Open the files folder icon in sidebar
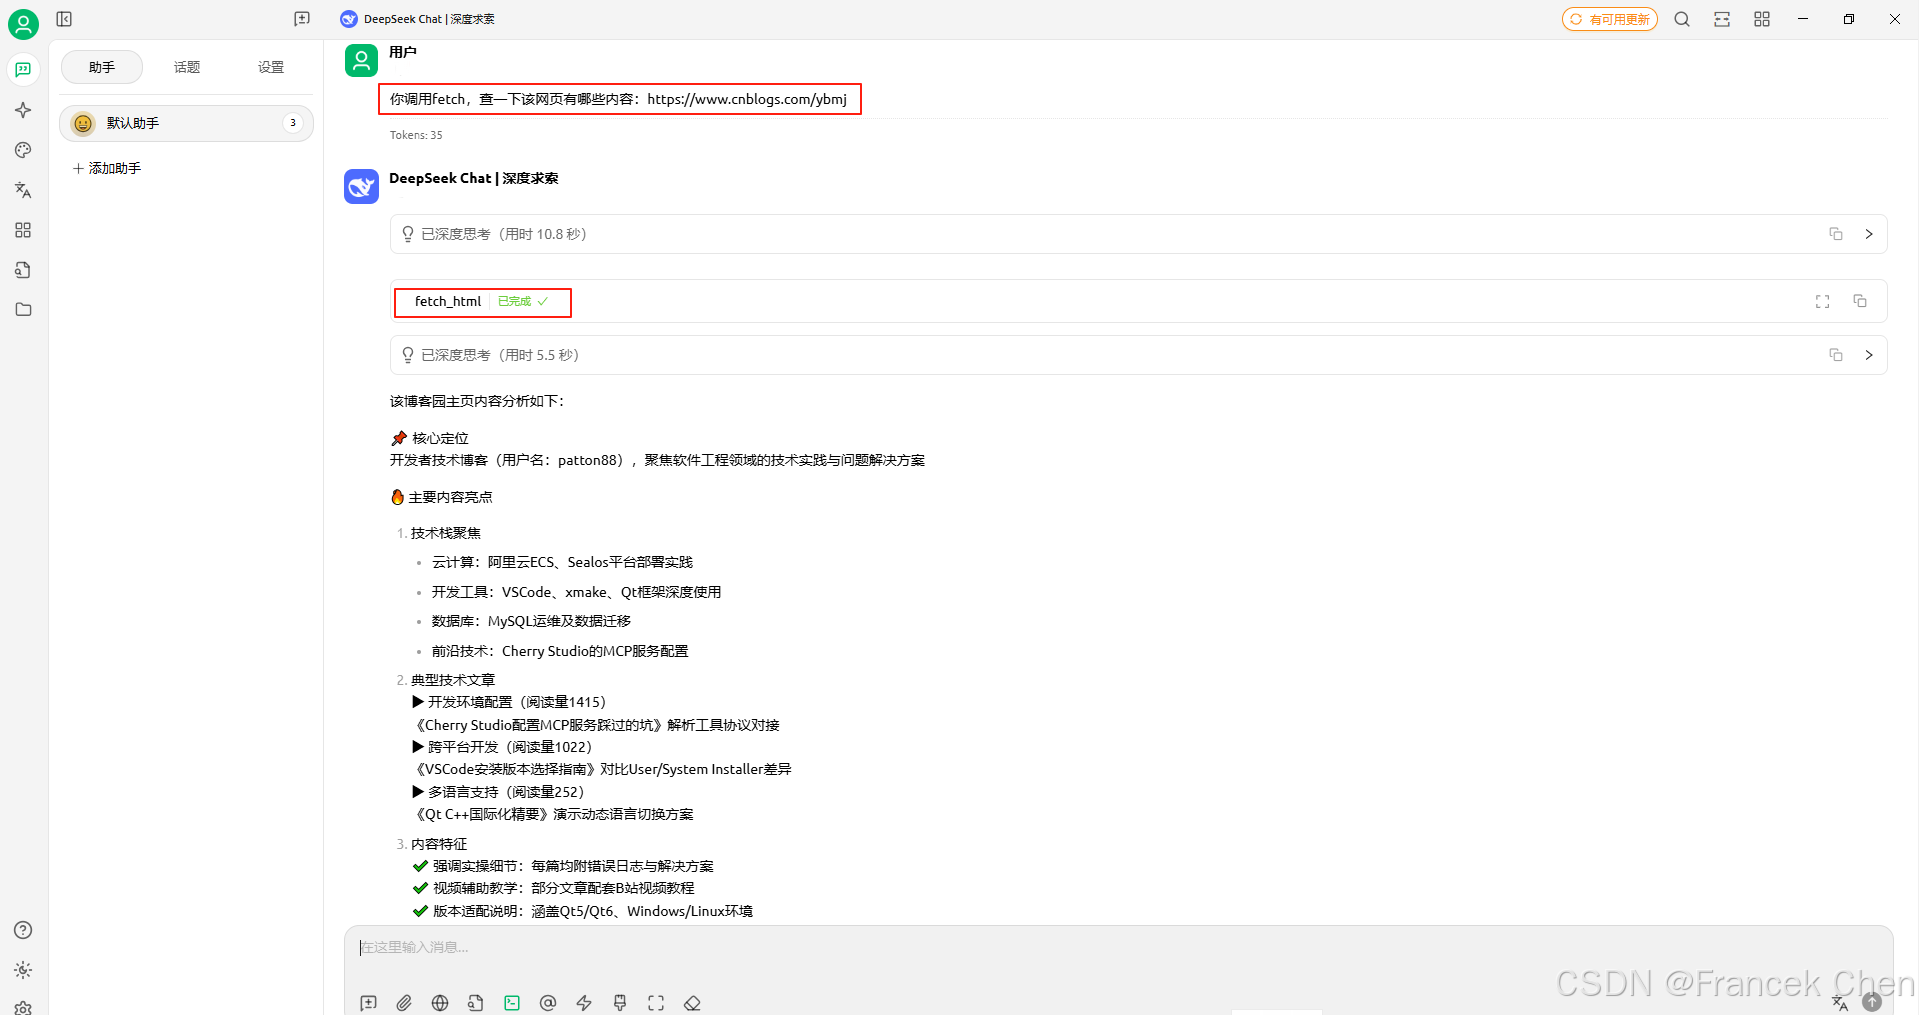This screenshot has height=1015, width=1919. pos(23,310)
